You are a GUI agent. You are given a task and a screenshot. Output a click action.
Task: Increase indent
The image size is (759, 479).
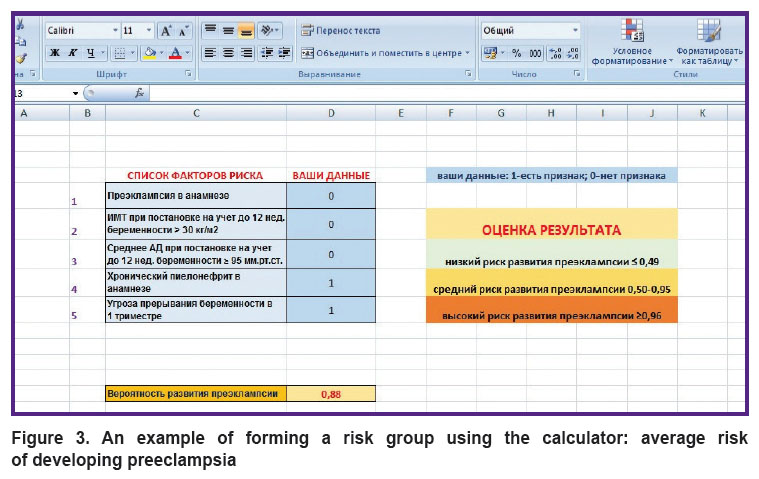(x=284, y=53)
